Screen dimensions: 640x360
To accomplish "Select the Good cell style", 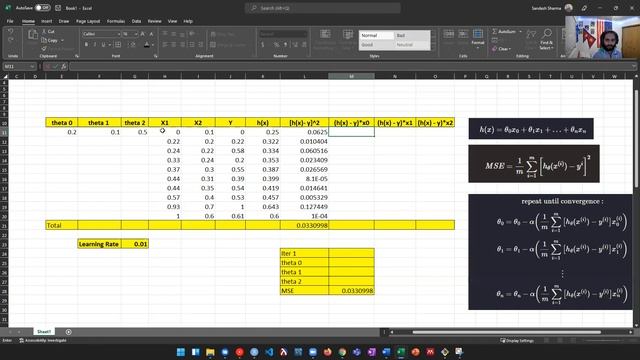I will click(x=376, y=45).
